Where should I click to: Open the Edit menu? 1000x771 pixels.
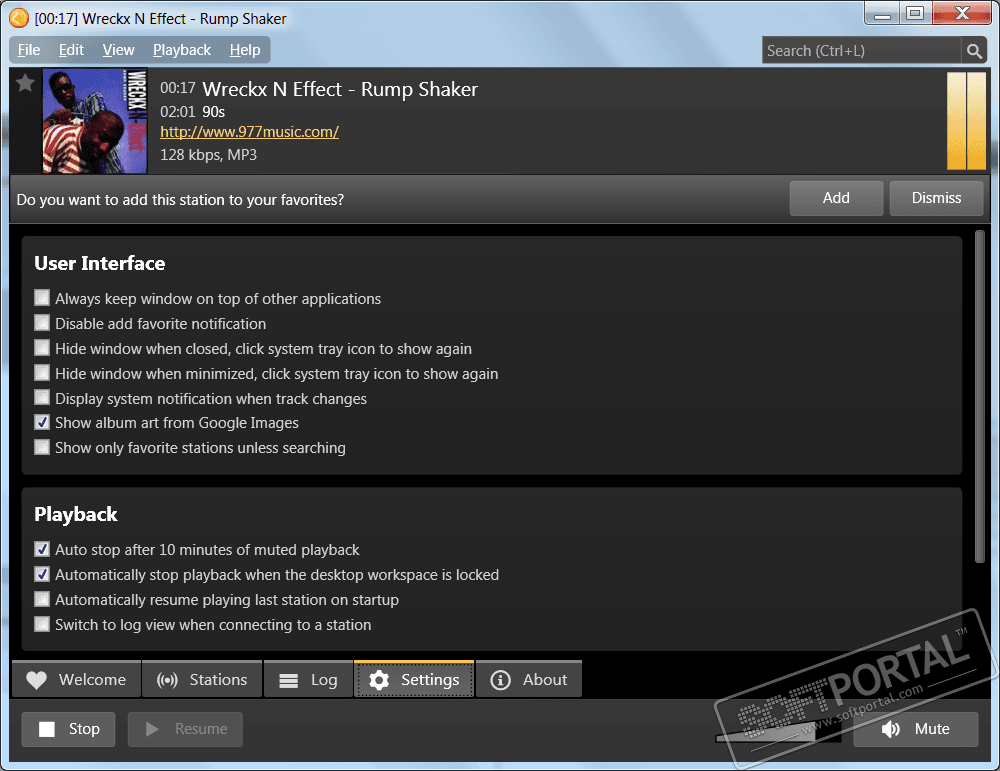coord(71,50)
